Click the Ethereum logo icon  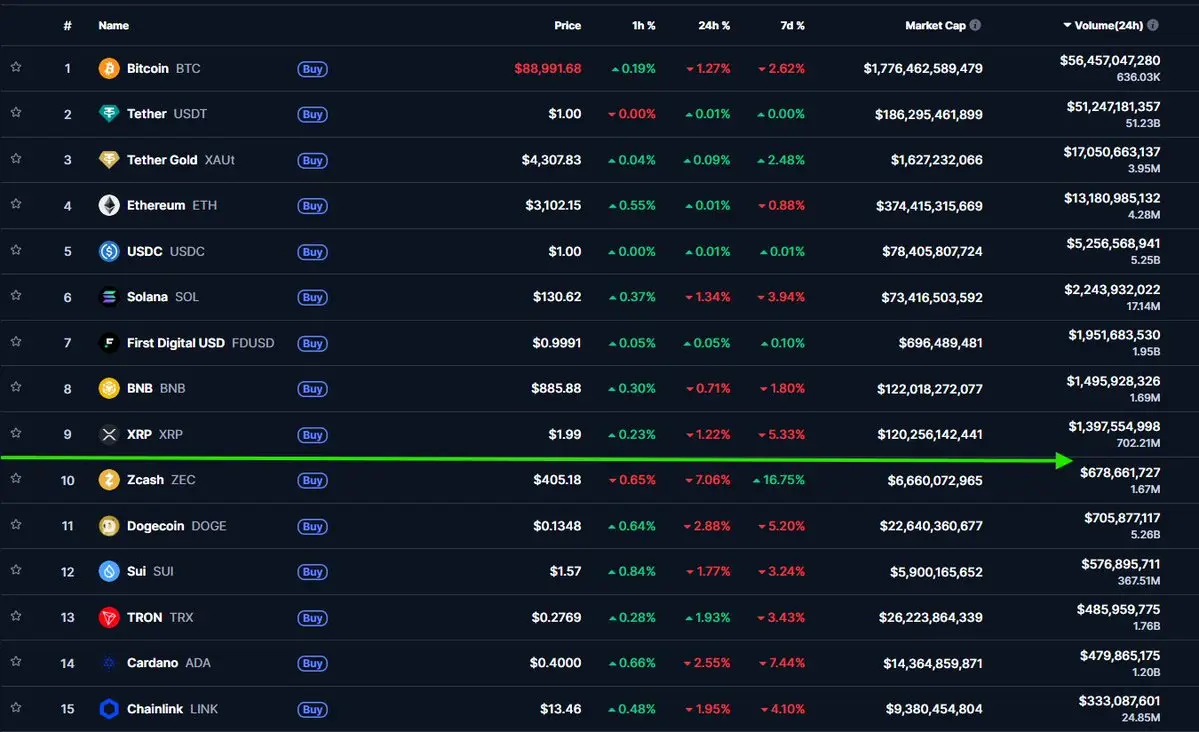click(x=109, y=205)
